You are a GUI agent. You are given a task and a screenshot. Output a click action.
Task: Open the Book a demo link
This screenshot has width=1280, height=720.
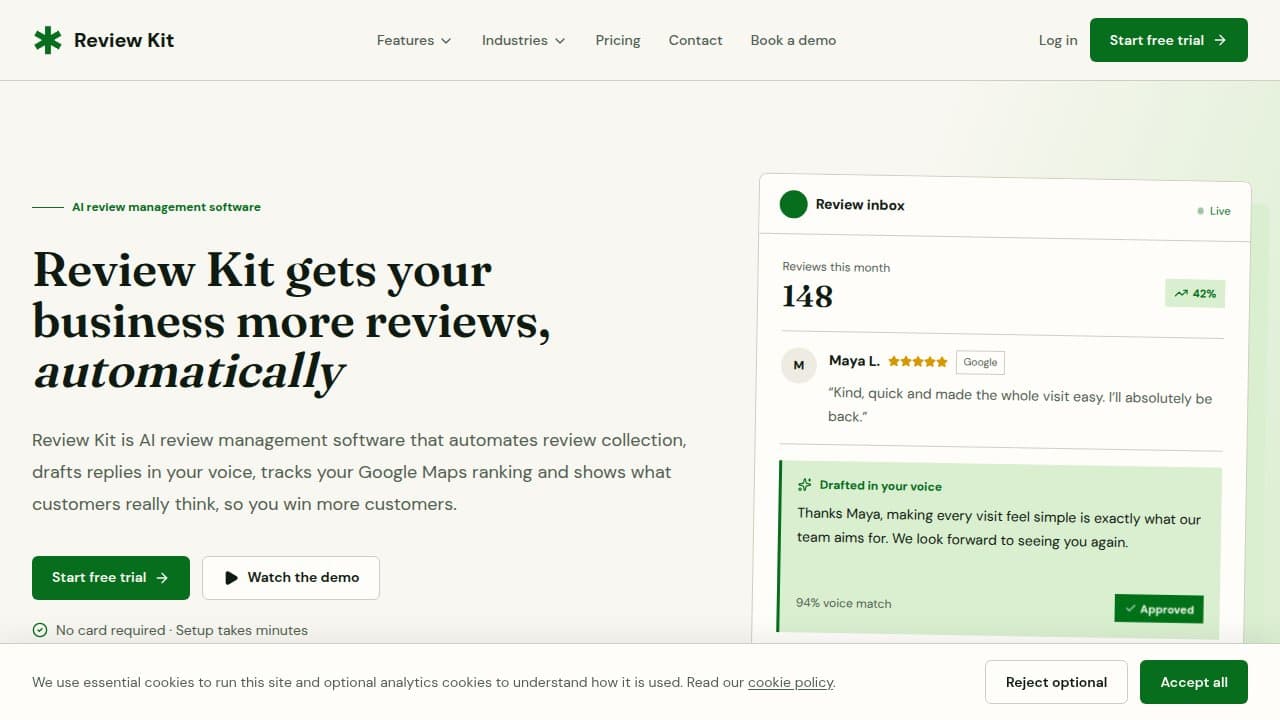click(793, 40)
